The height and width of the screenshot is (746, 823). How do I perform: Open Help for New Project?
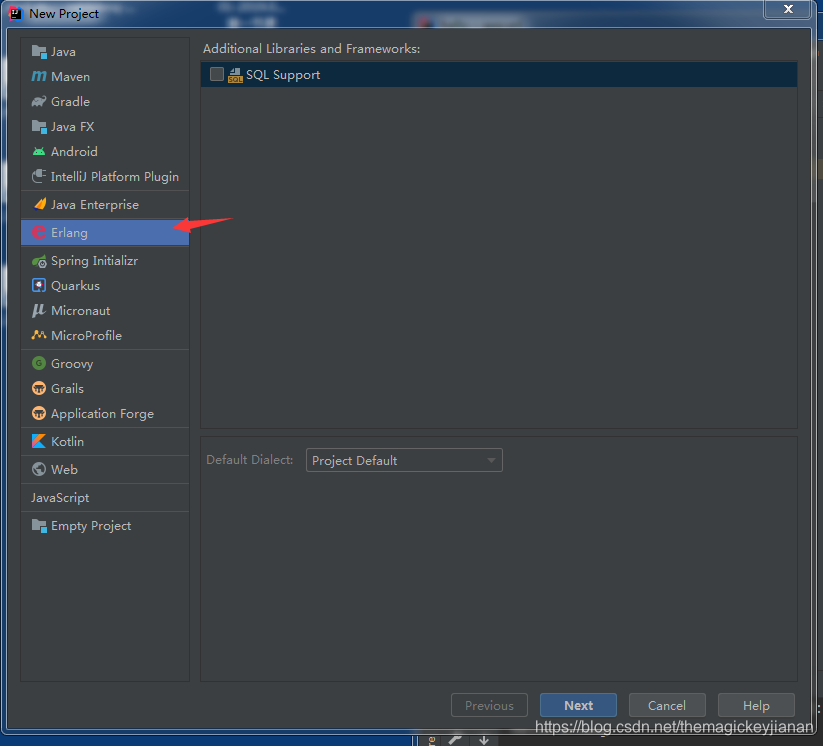tap(756, 705)
